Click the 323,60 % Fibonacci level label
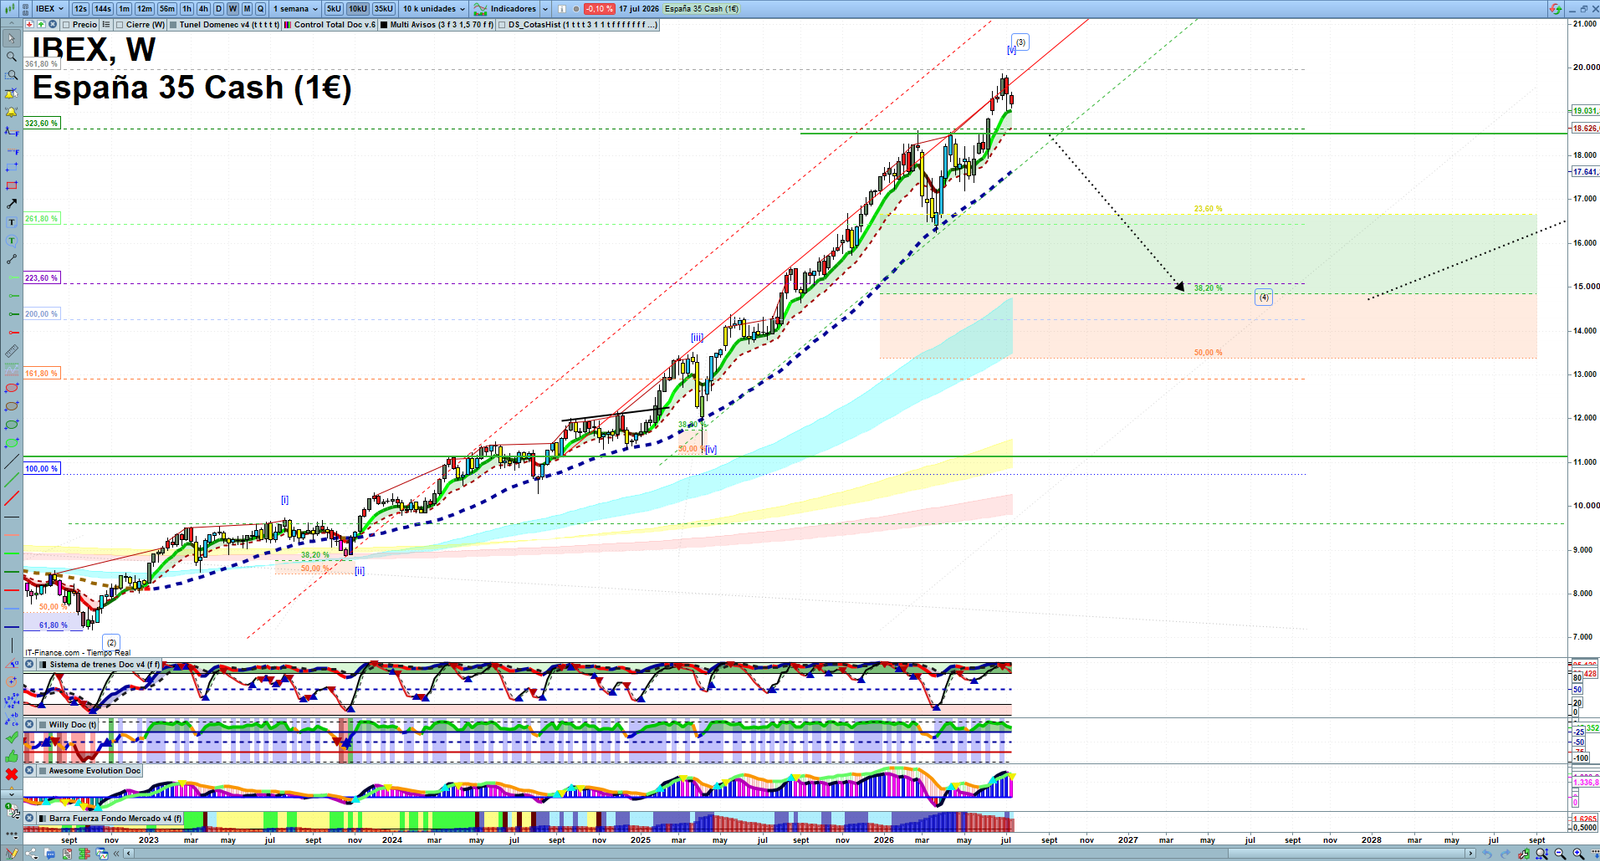Screen dimensions: 1600x861 coord(41,123)
